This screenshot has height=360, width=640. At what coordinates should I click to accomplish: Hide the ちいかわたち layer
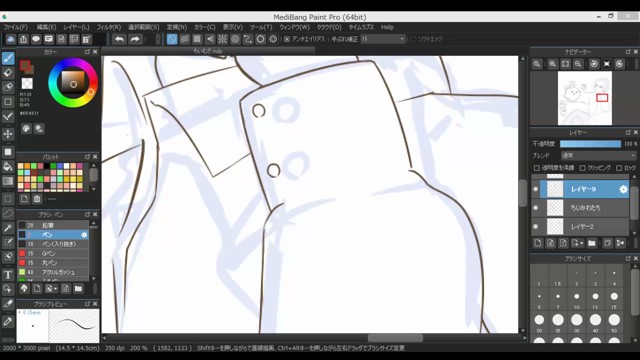click(x=536, y=208)
